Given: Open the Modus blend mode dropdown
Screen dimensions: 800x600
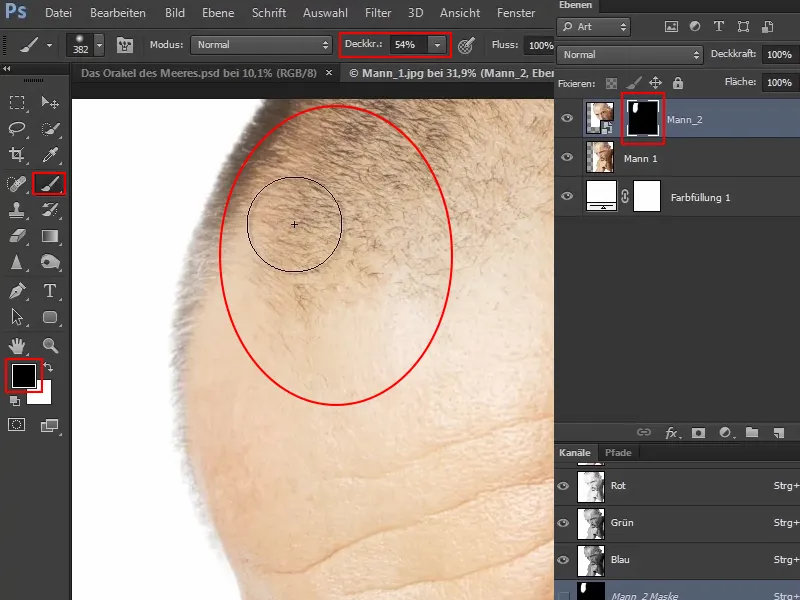Looking at the screenshot, I should [262, 45].
